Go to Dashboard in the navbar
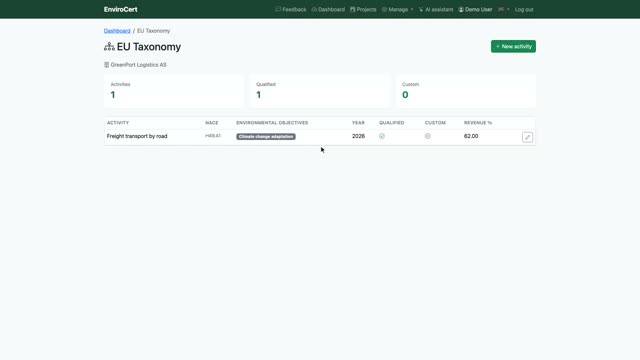Screen dimensions: 640x360 [x=328, y=9]
